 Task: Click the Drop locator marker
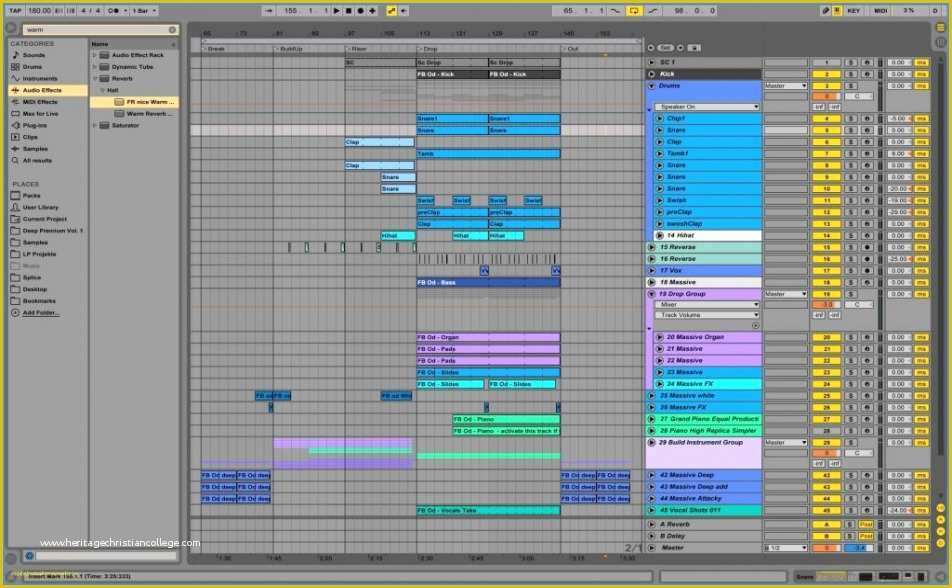429,49
